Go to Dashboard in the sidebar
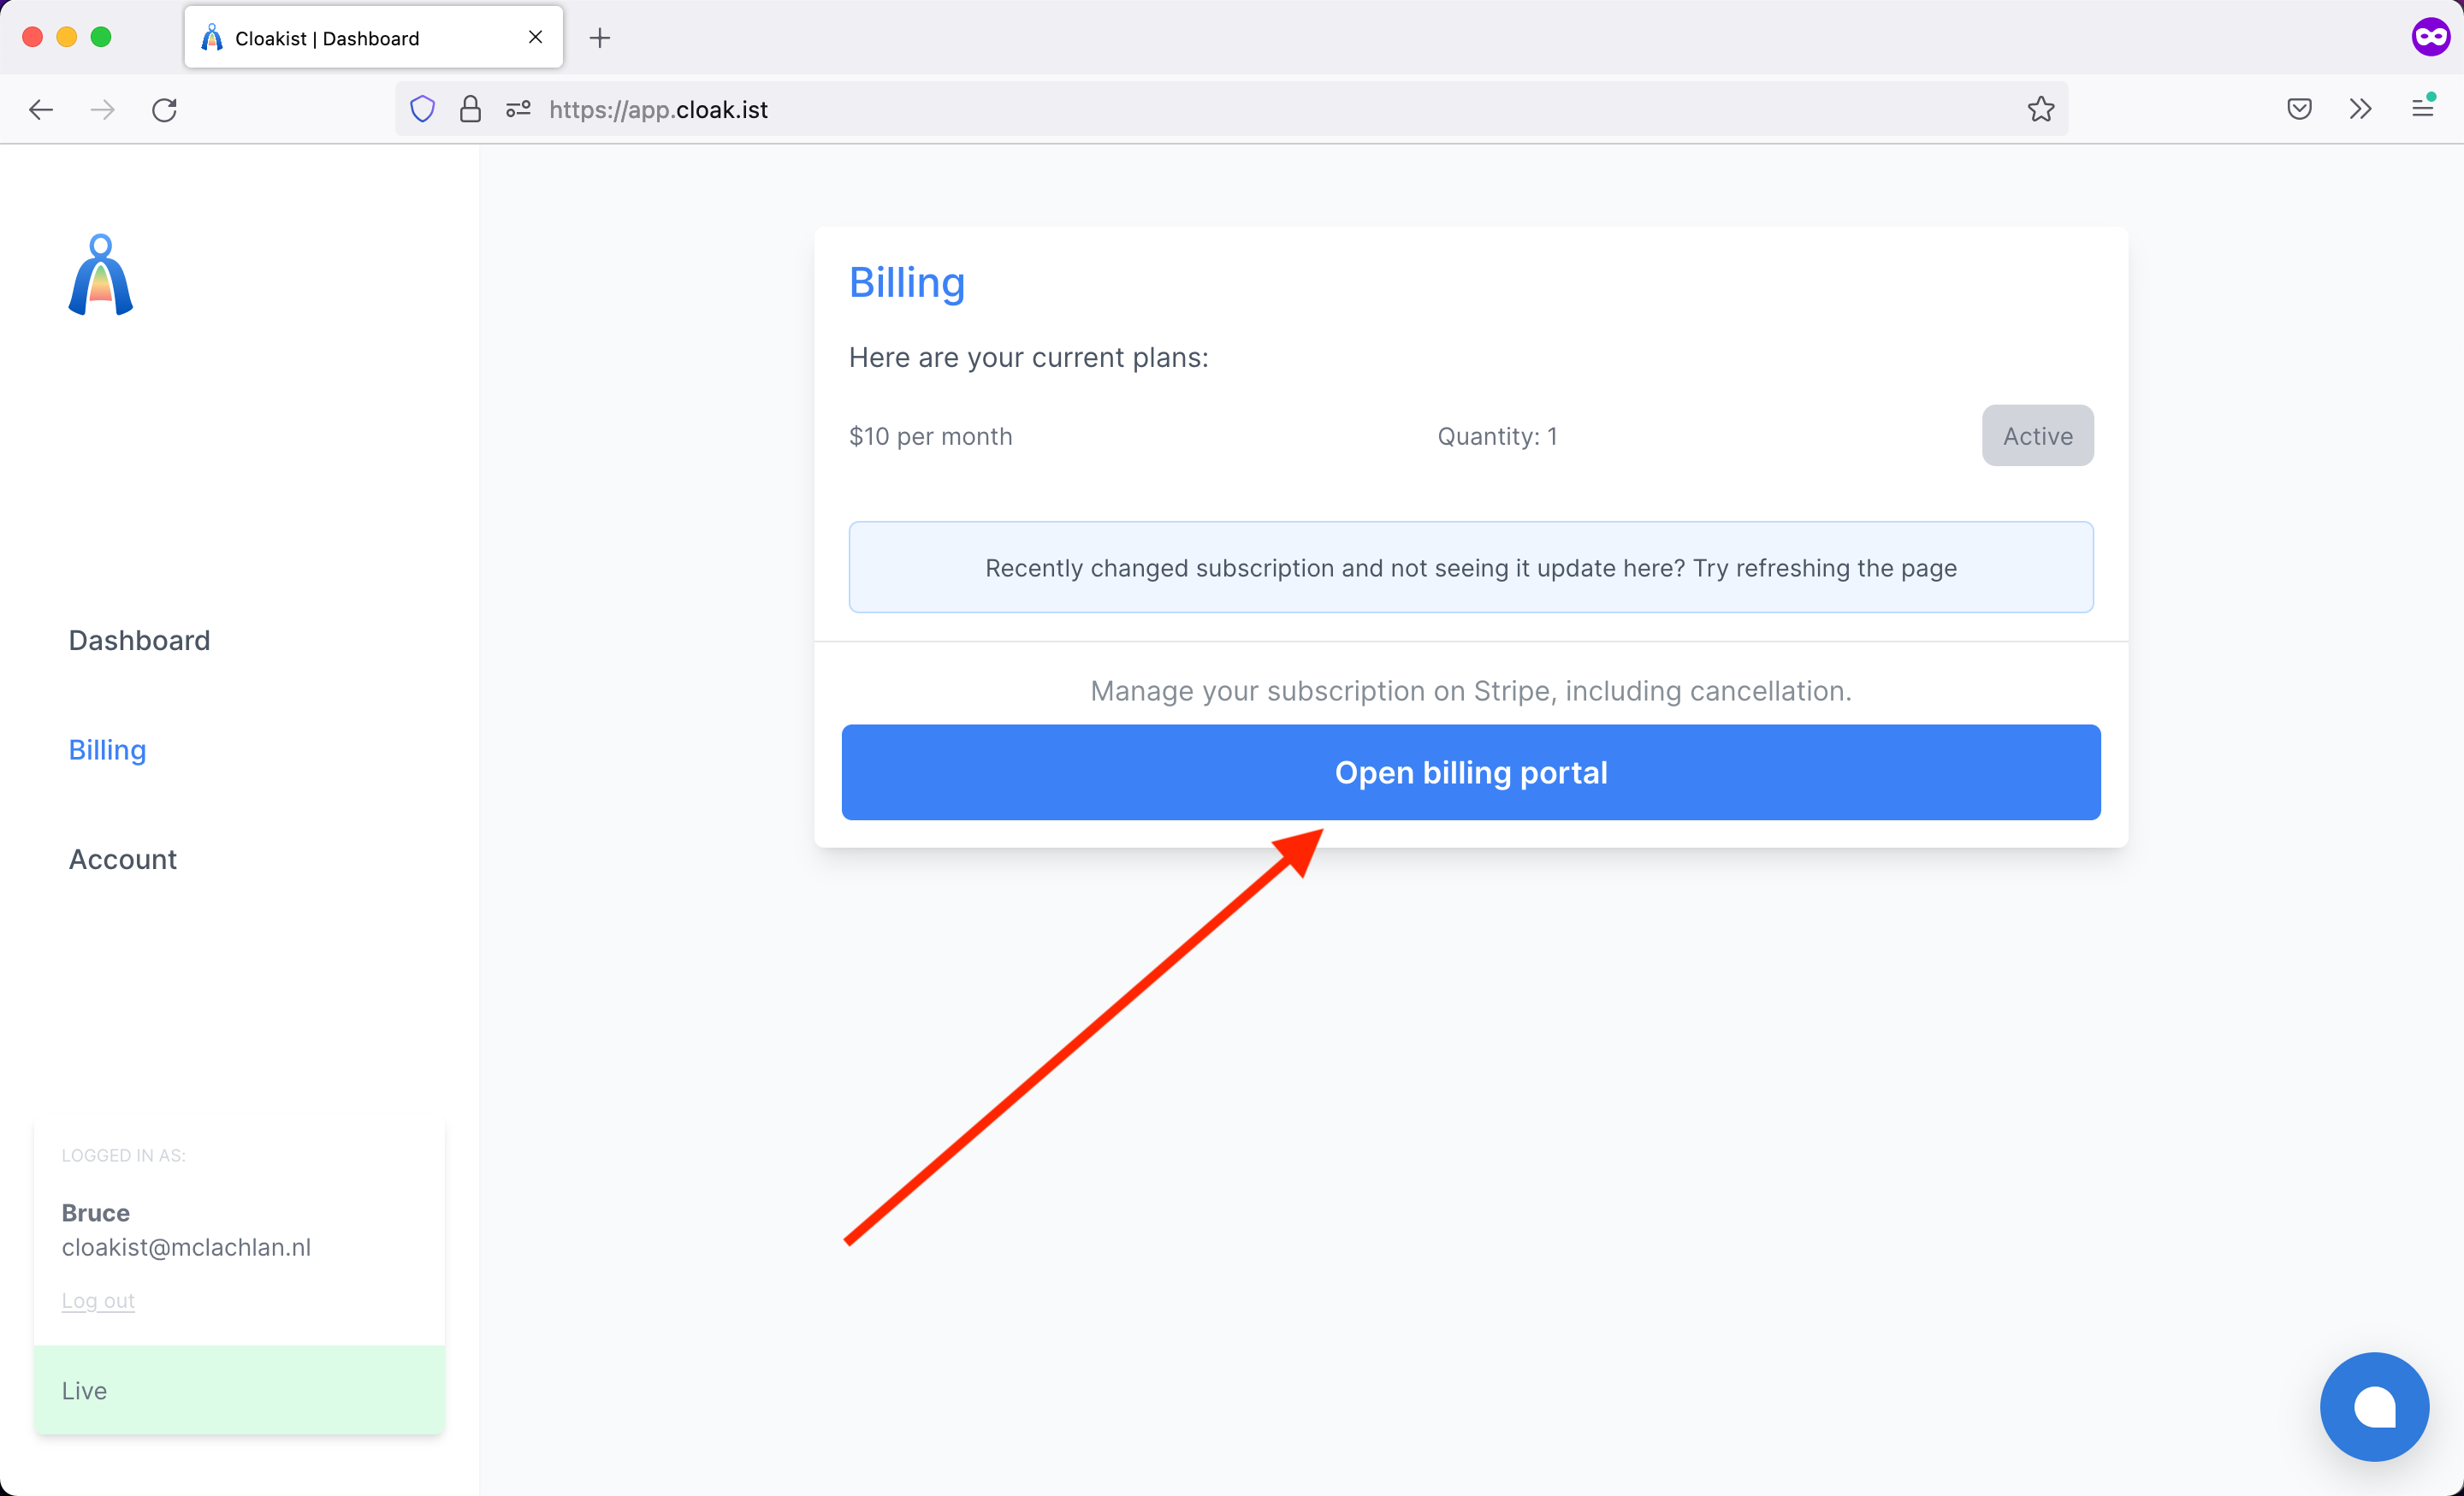Viewport: 2464px width, 1496px height. (139, 640)
